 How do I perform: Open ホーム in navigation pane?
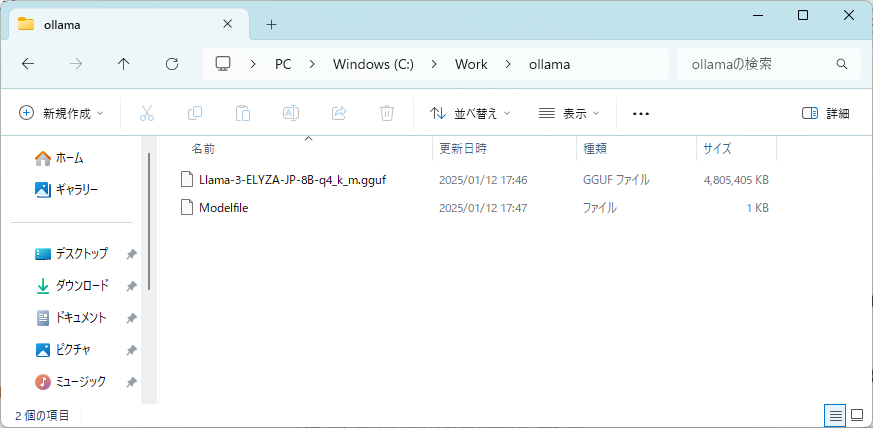(59, 158)
